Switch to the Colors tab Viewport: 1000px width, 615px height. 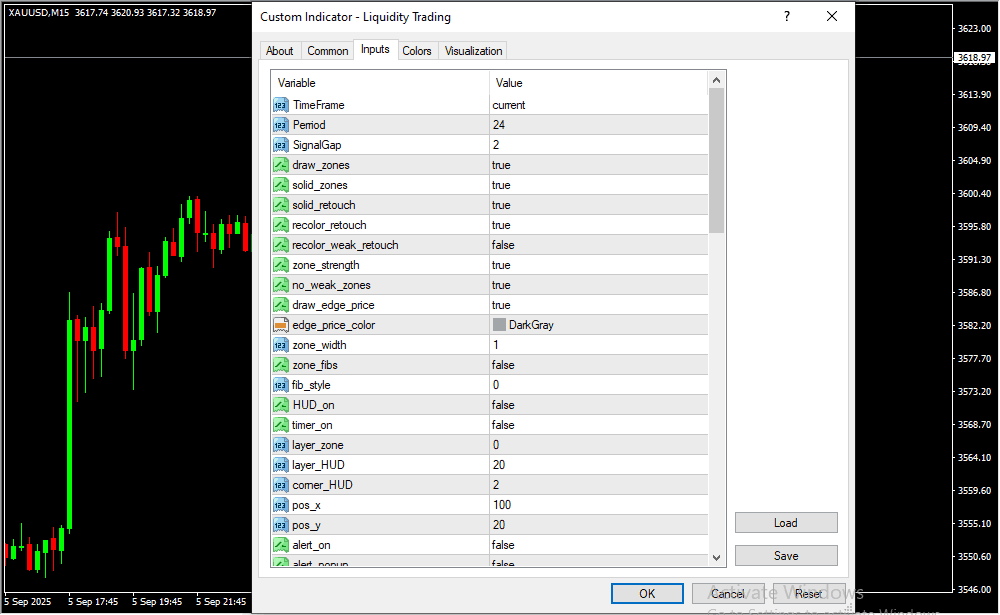point(417,51)
